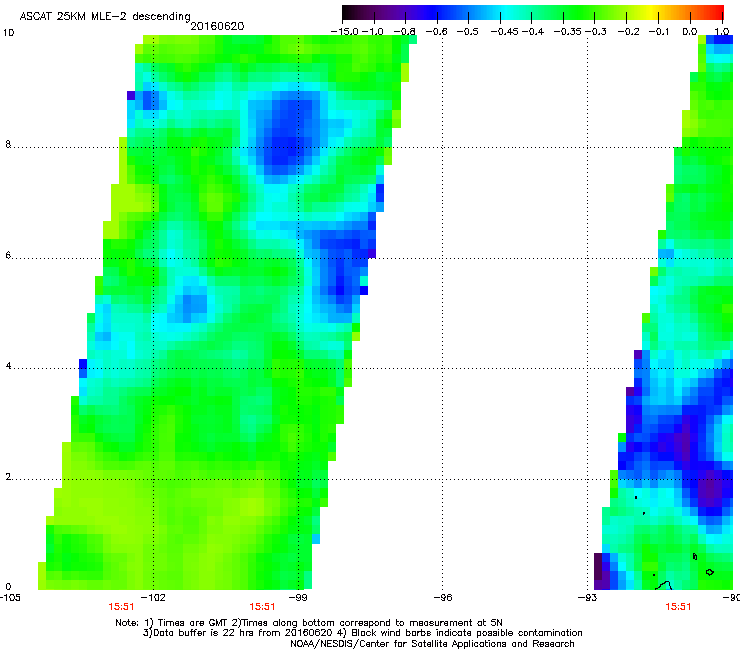Click longitude axis label -105
The height and width of the screenshot is (650, 740).
(x=10, y=598)
